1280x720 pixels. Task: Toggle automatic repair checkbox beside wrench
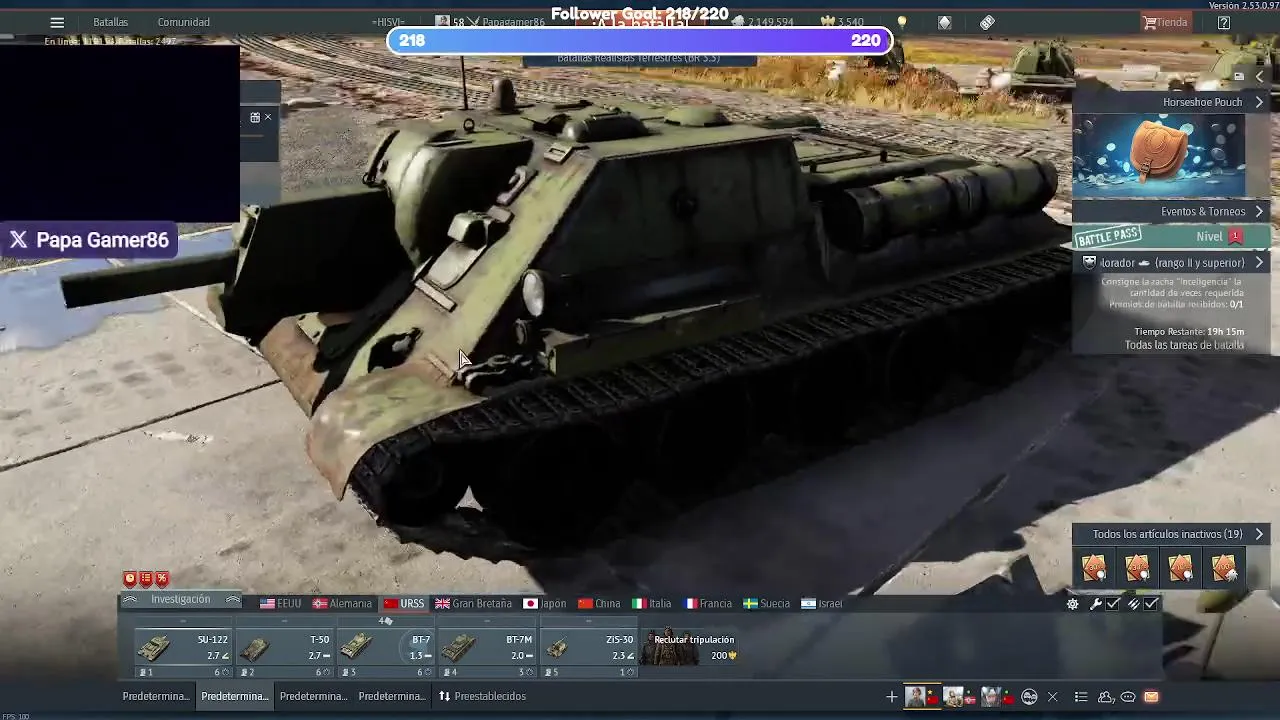pos(1113,604)
